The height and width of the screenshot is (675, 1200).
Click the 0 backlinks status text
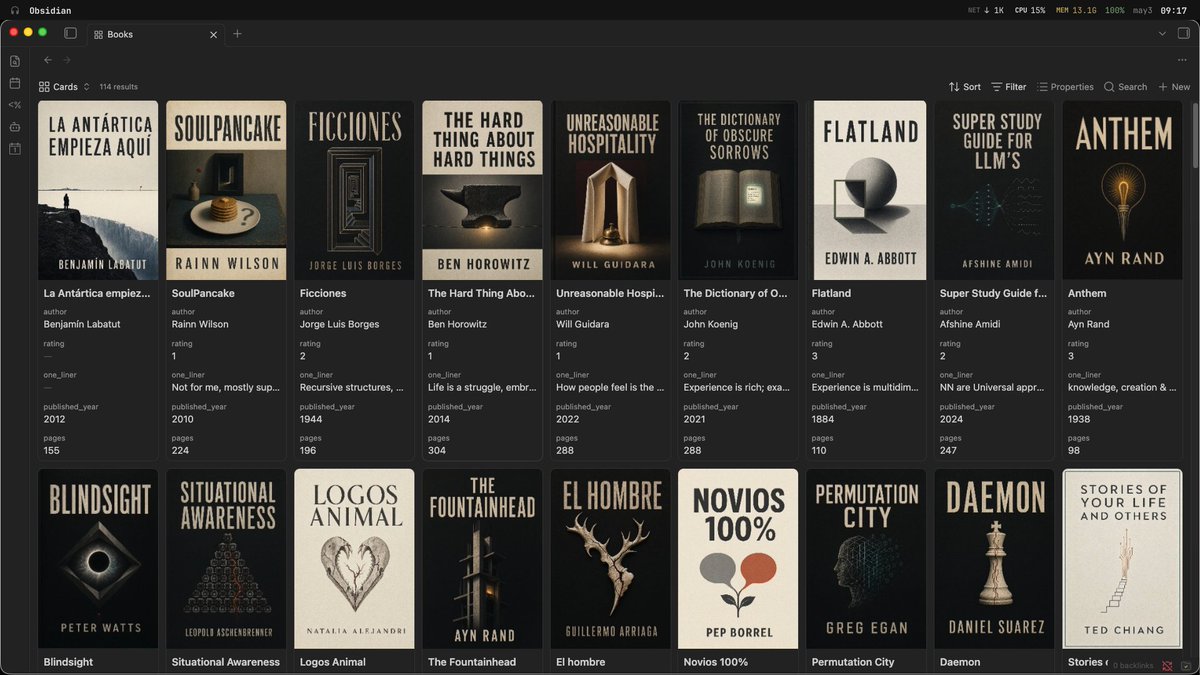pyautogui.click(x=1133, y=665)
